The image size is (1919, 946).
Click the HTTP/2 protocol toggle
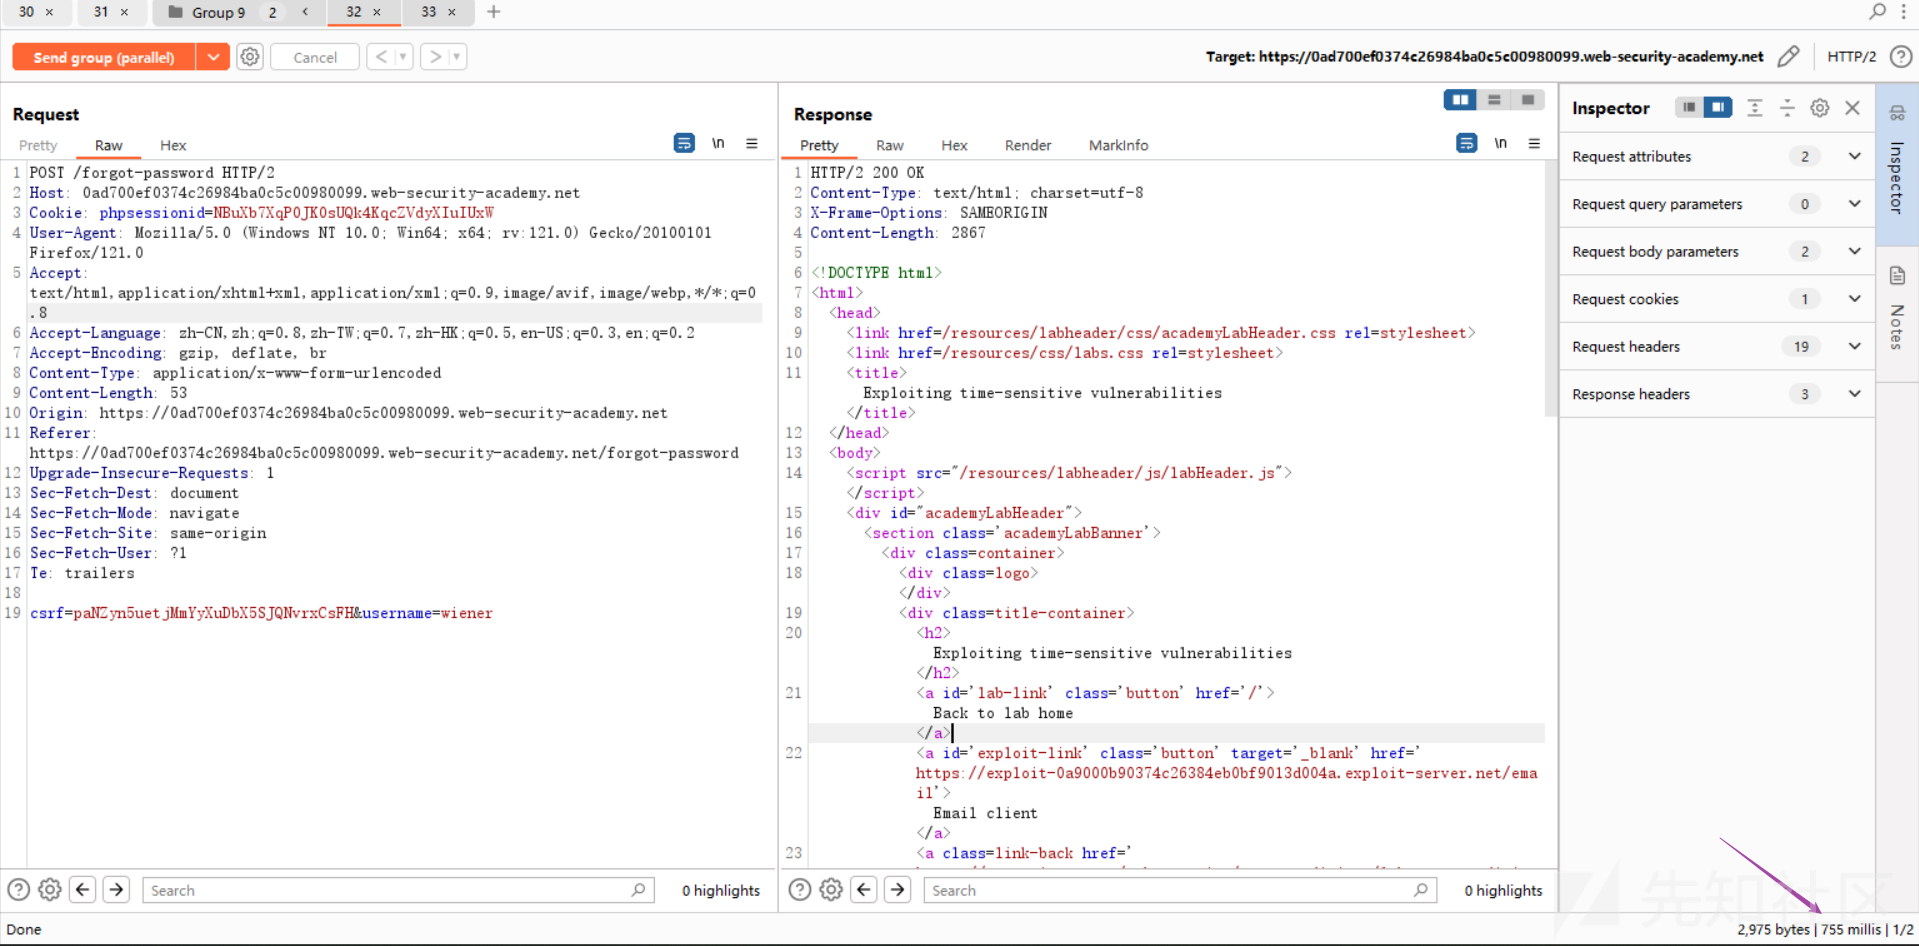click(1851, 56)
